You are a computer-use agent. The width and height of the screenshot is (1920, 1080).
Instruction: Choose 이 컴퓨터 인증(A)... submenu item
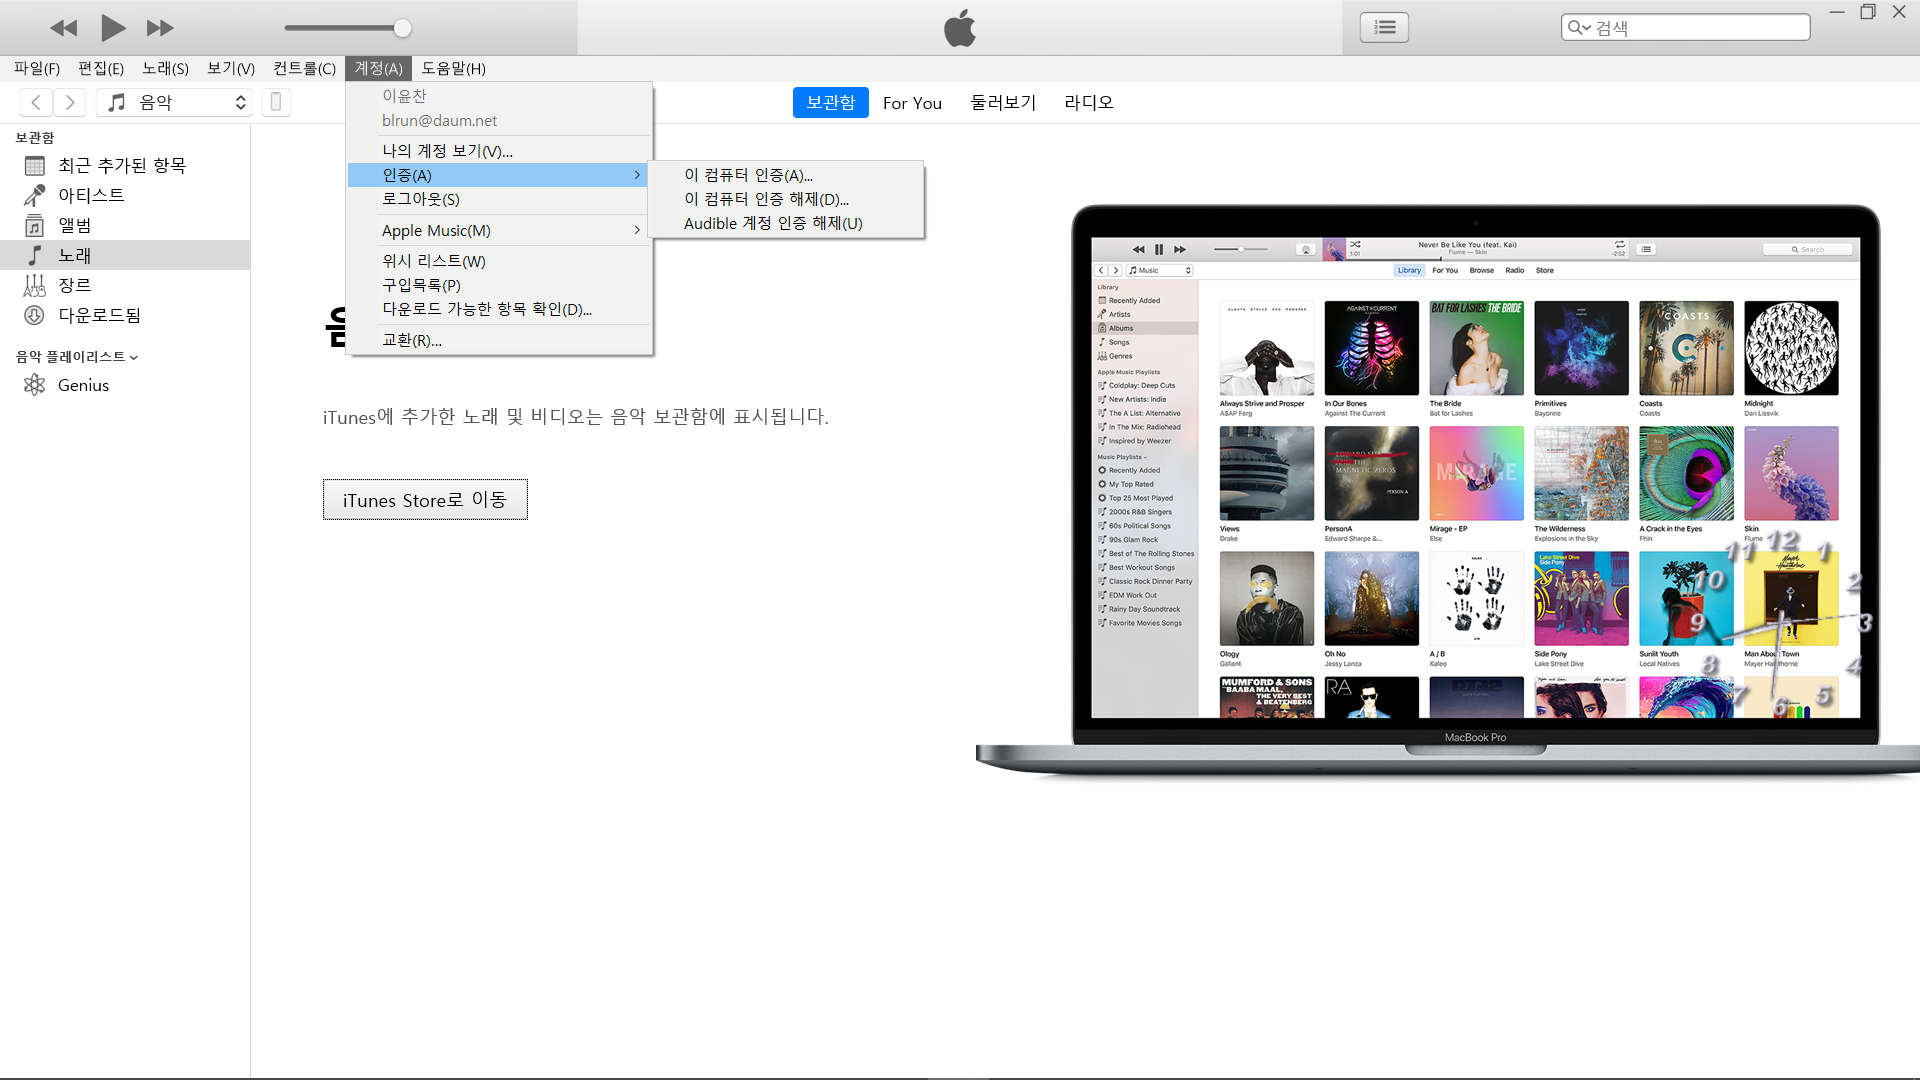[786, 175]
